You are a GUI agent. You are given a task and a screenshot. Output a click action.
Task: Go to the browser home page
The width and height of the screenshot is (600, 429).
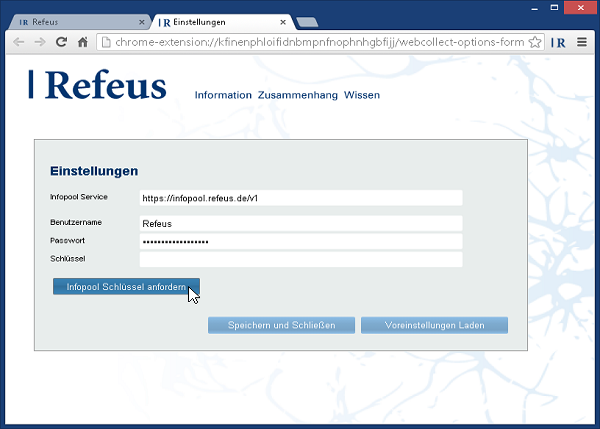pyautogui.click(x=83, y=43)
